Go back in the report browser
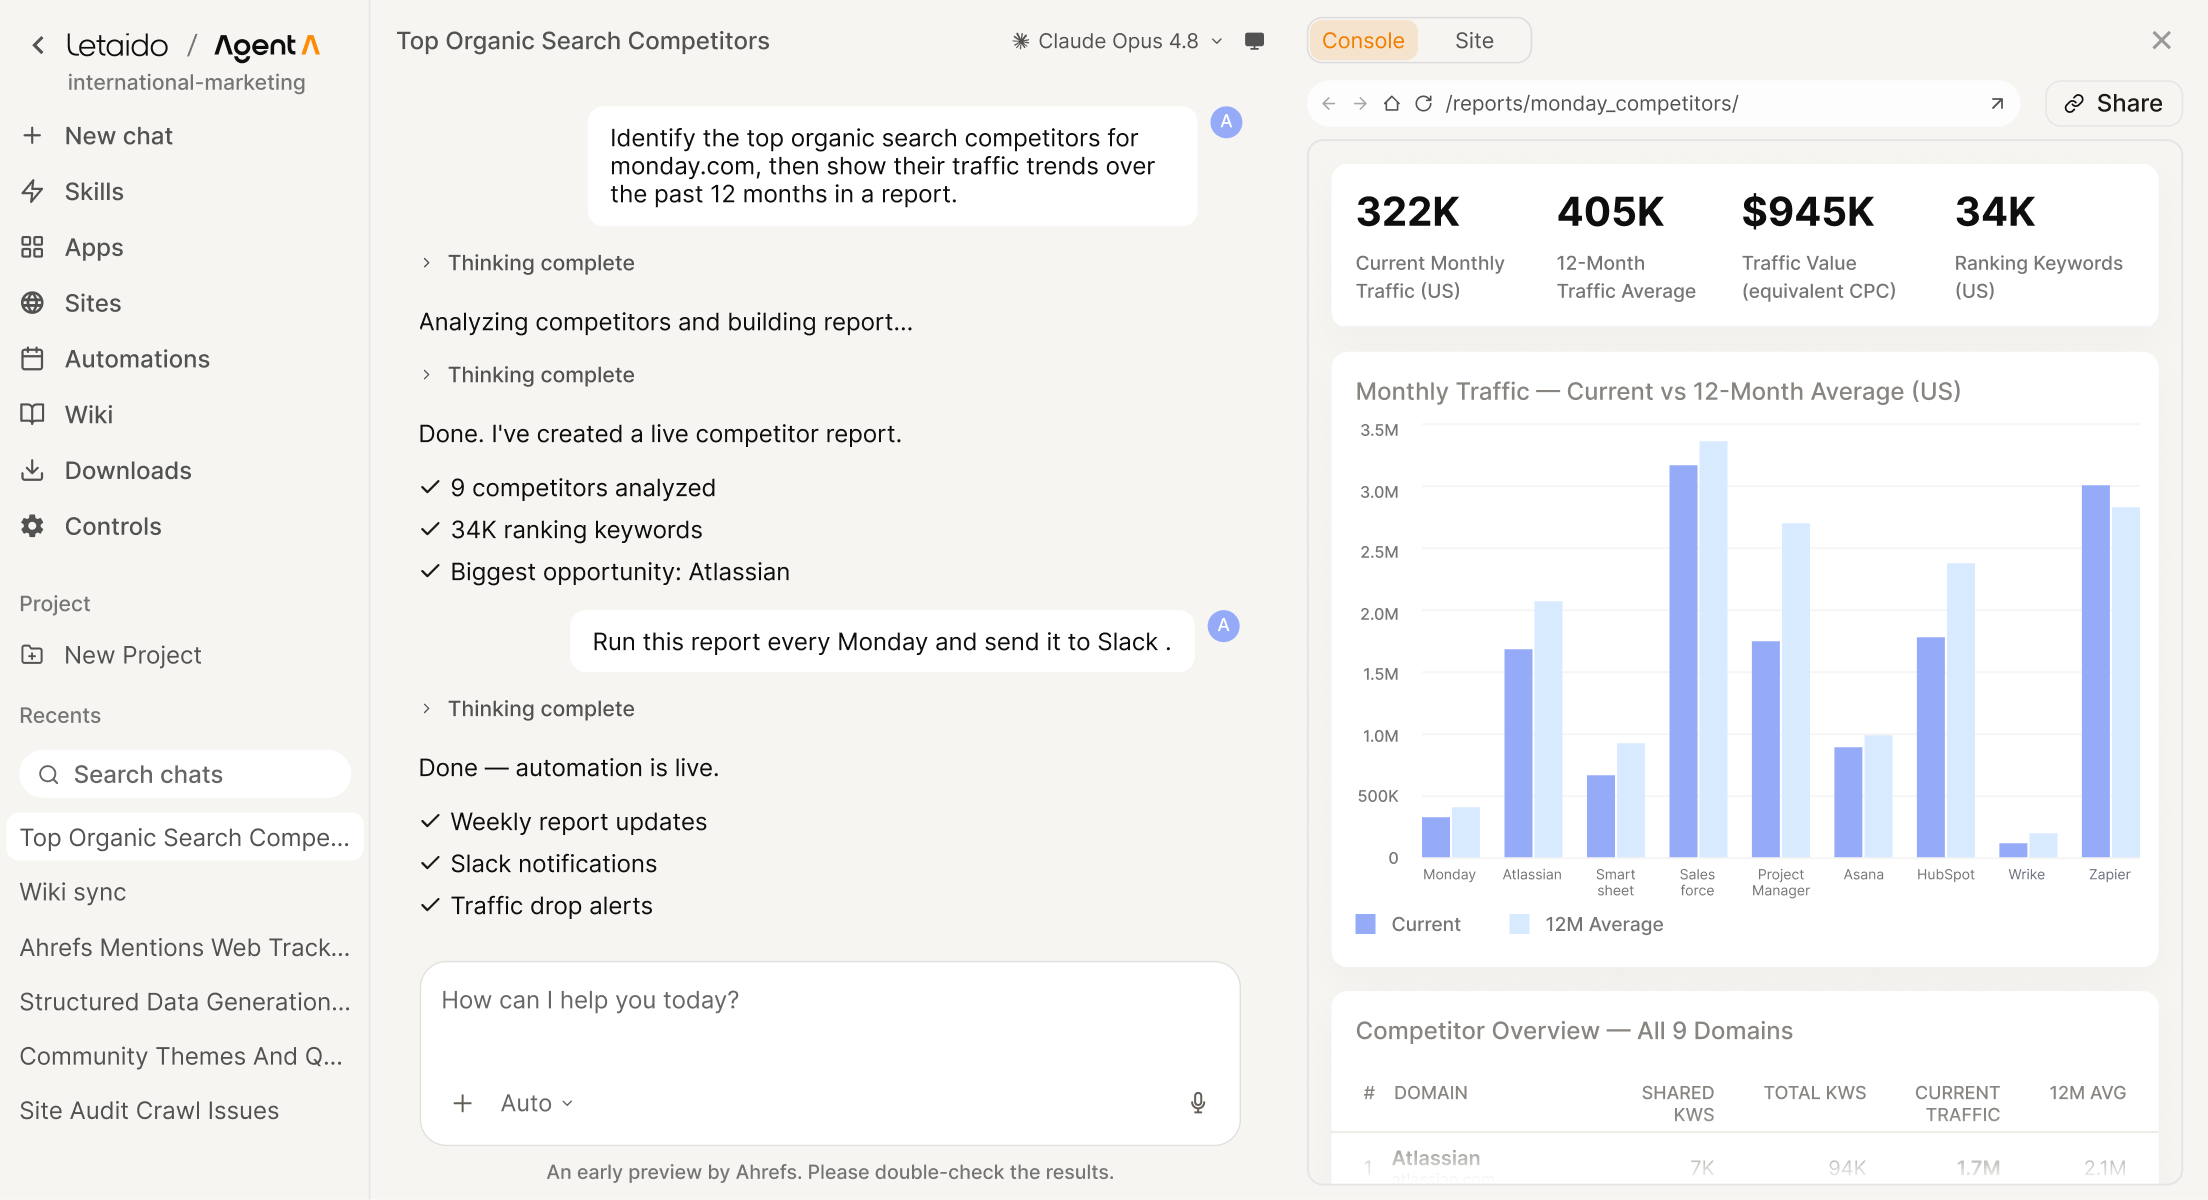Viewport: 2208px width, 1200px height. coord(1328,103)
